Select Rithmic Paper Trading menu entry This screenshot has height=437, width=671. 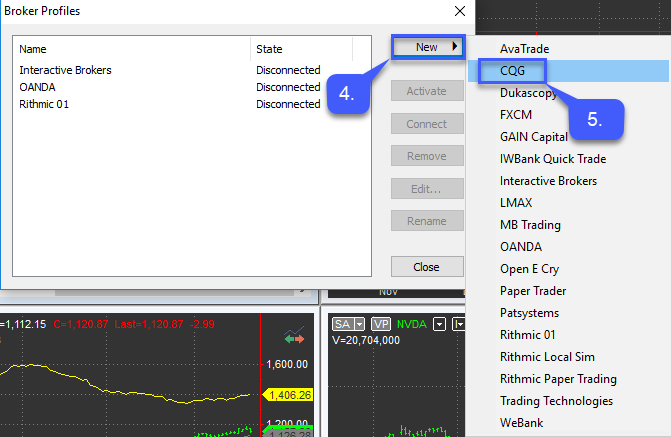point(558,379)
